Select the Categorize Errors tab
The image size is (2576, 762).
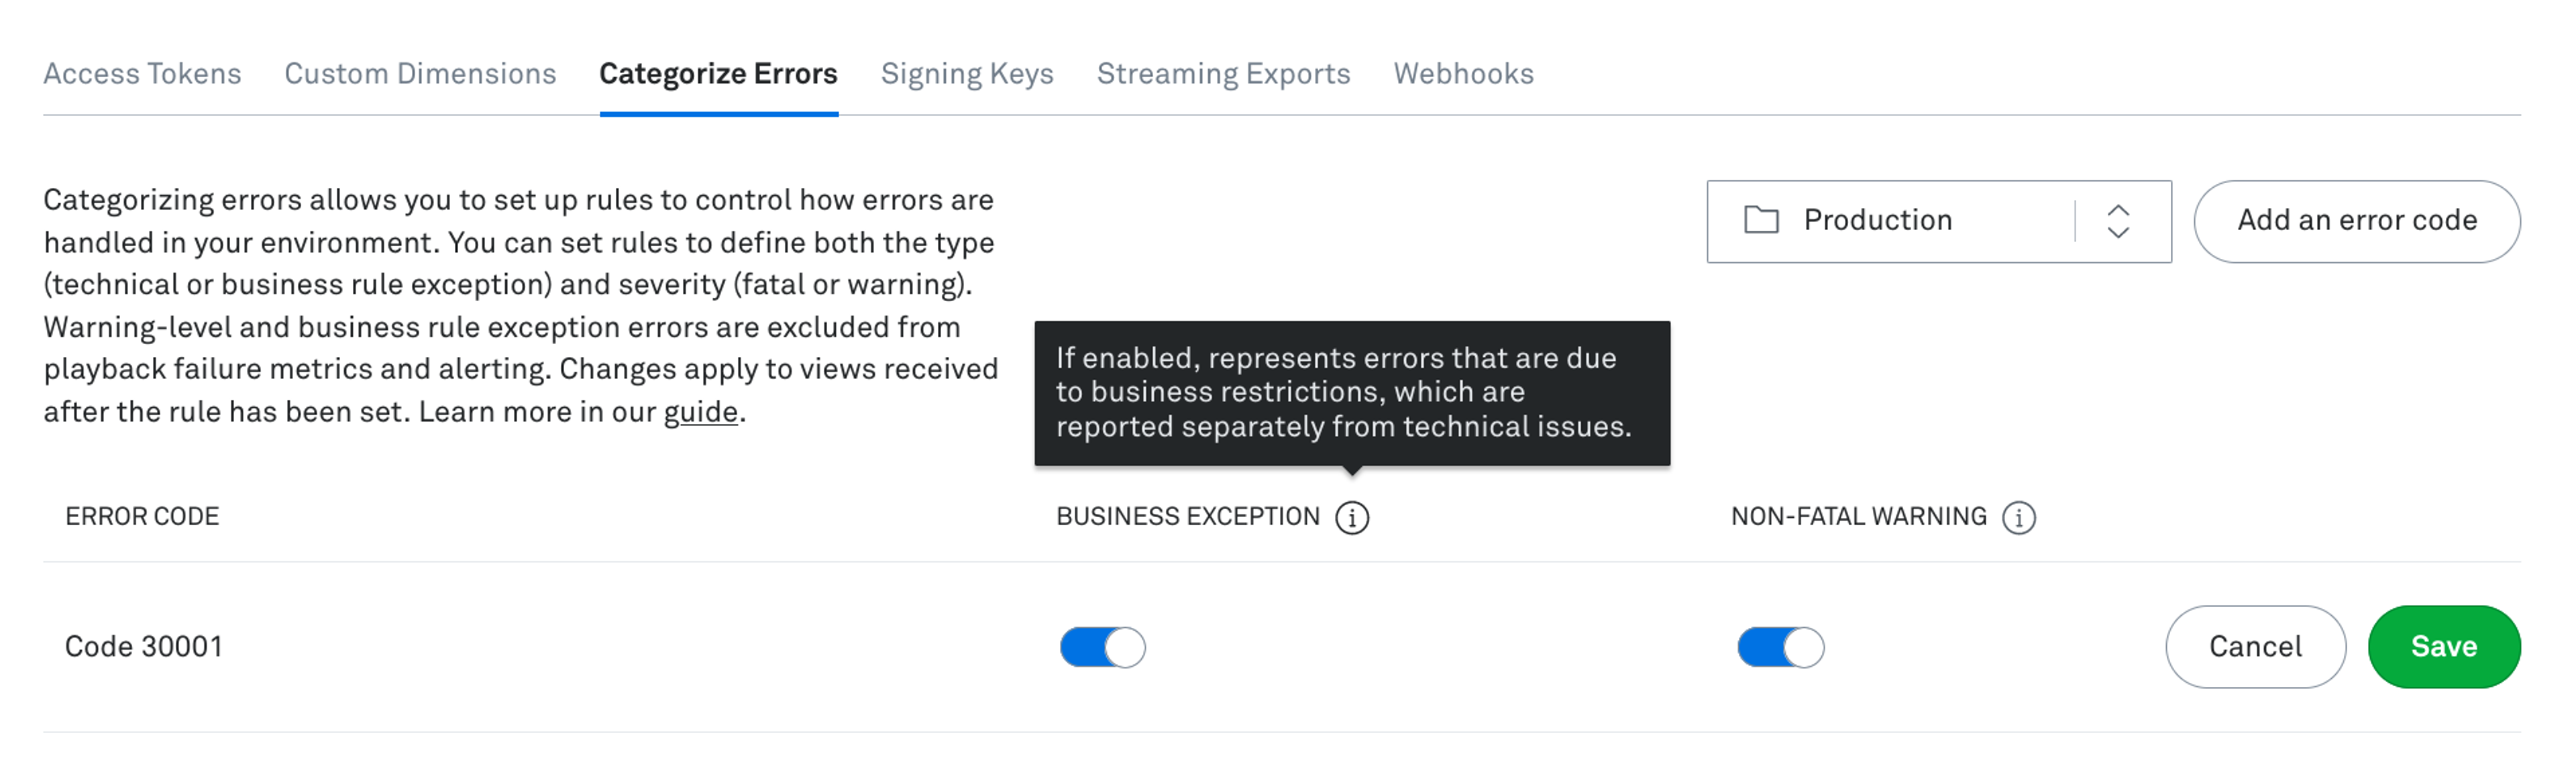[718, 72]
